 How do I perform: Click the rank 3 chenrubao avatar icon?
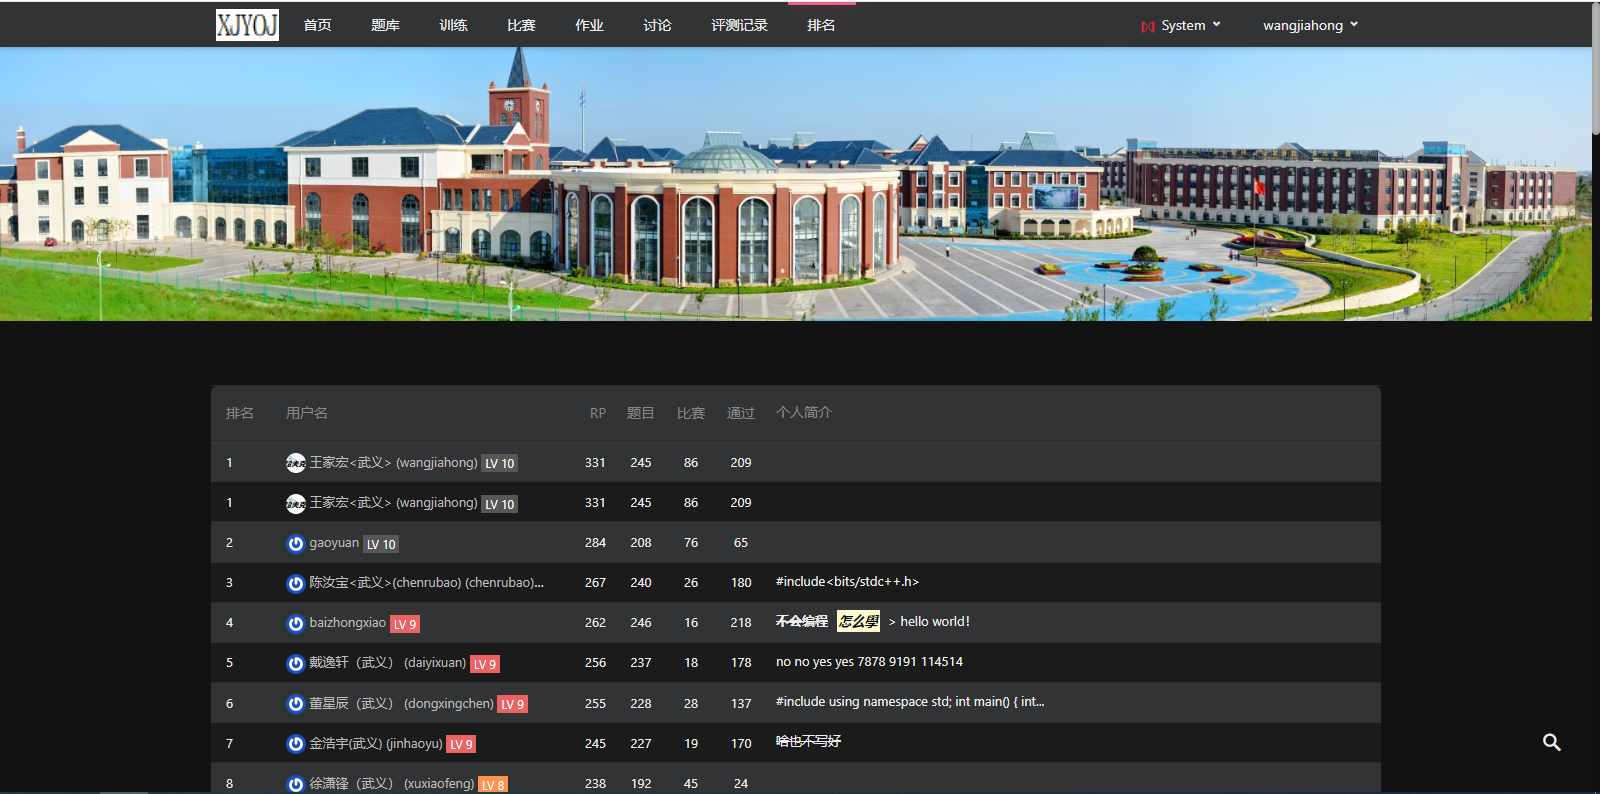(x=295, y=583)
